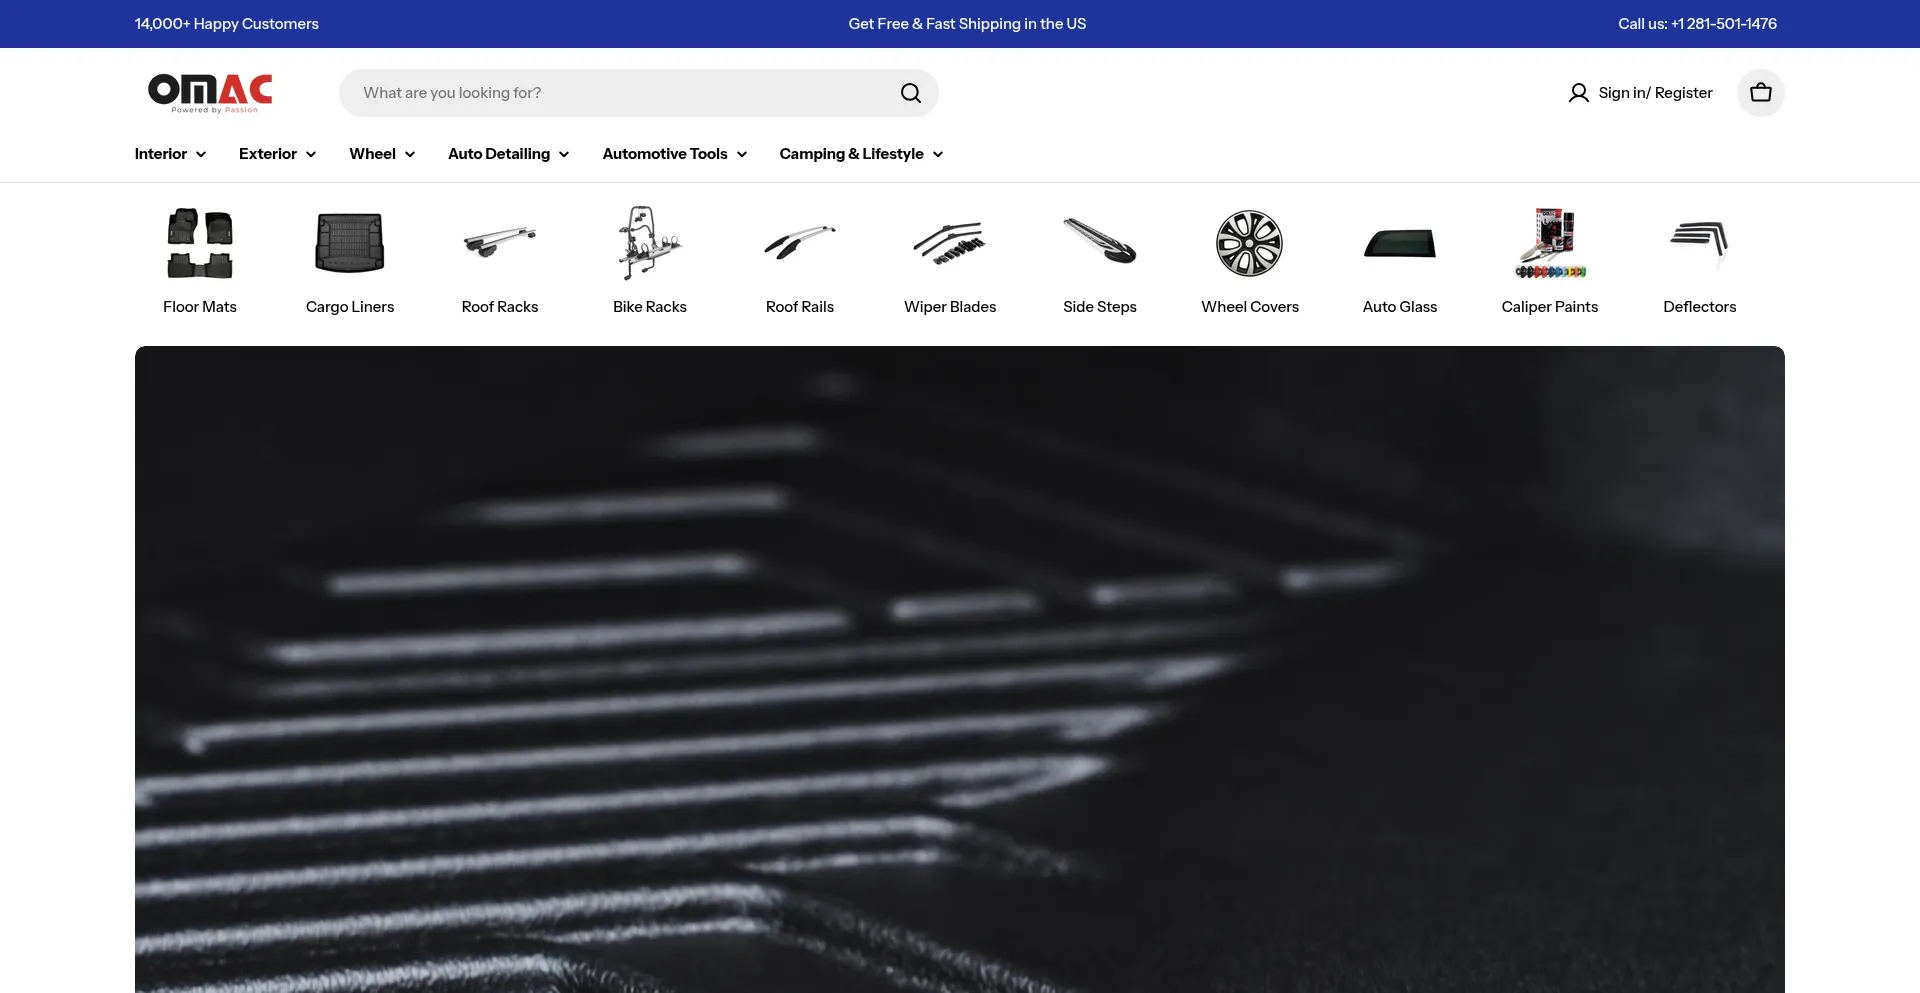Open the Automotive Tools menu
1920x993 pixels.
coord(674,154)
